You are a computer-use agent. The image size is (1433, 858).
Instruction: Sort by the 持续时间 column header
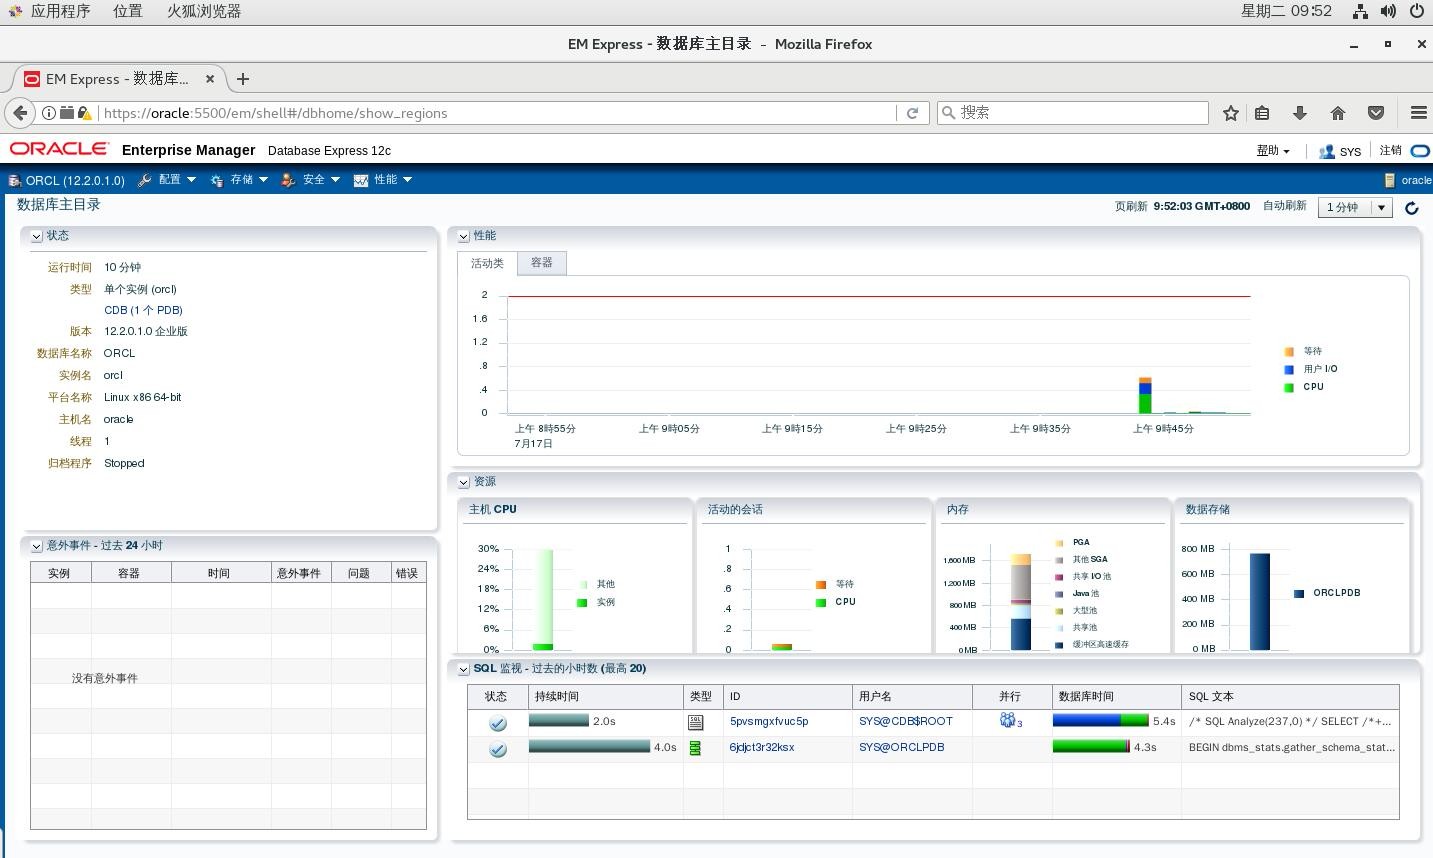[604, 696]
